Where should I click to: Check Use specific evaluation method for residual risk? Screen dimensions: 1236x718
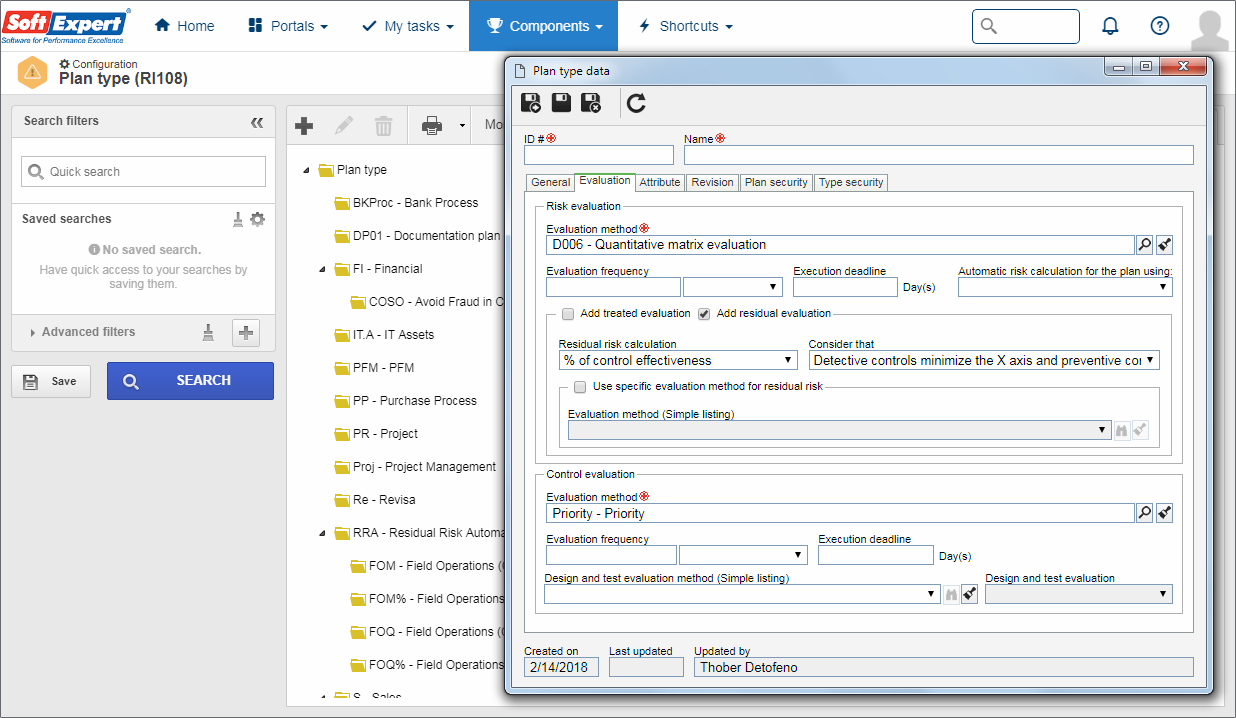[580, 386]
